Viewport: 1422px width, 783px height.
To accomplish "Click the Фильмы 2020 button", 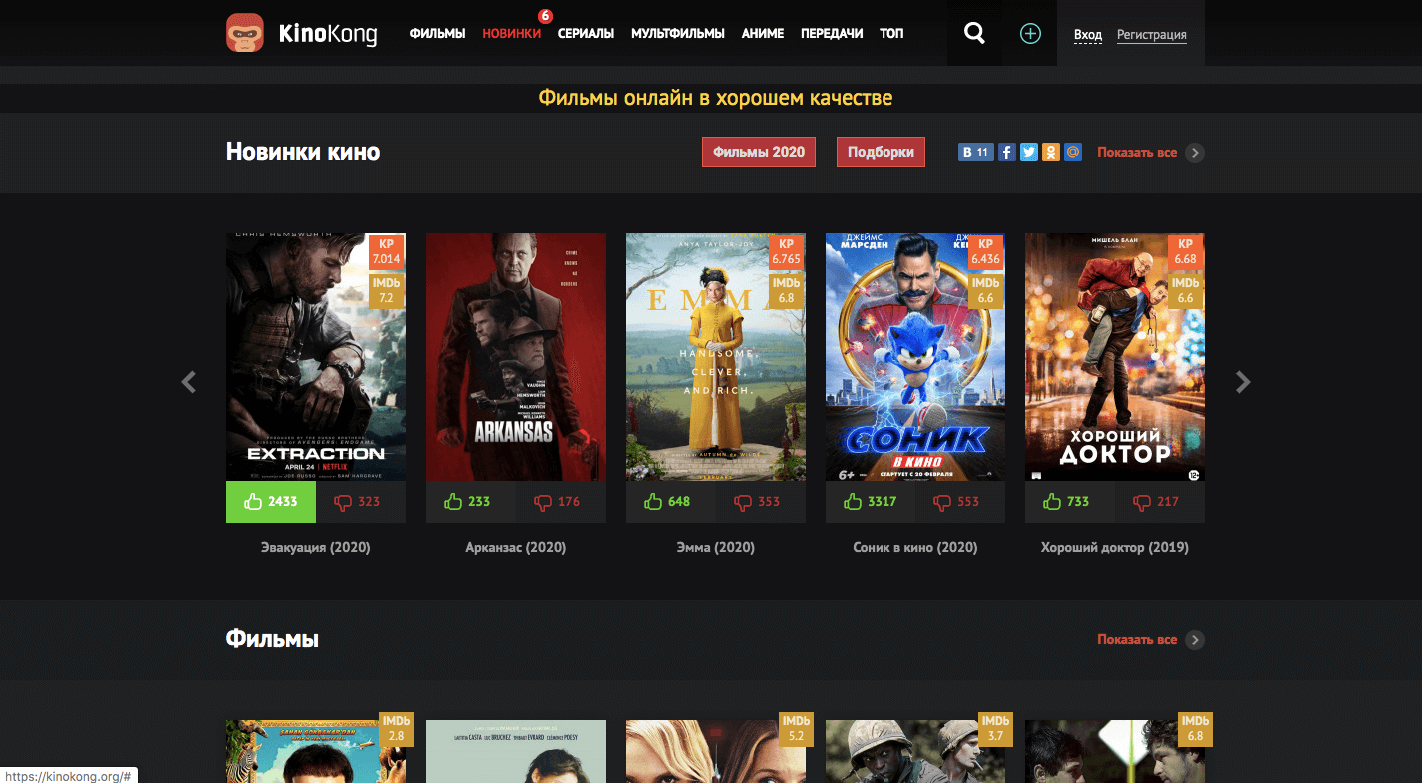I will 759,152.
